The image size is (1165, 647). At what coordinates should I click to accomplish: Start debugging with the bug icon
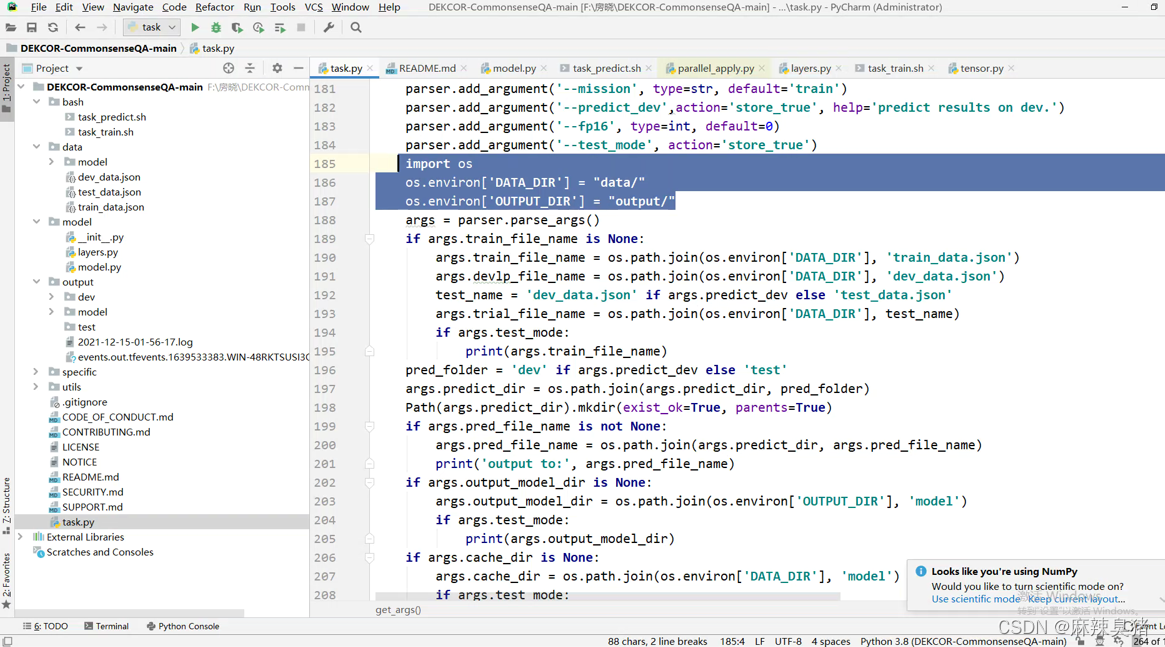click(215, 27)
